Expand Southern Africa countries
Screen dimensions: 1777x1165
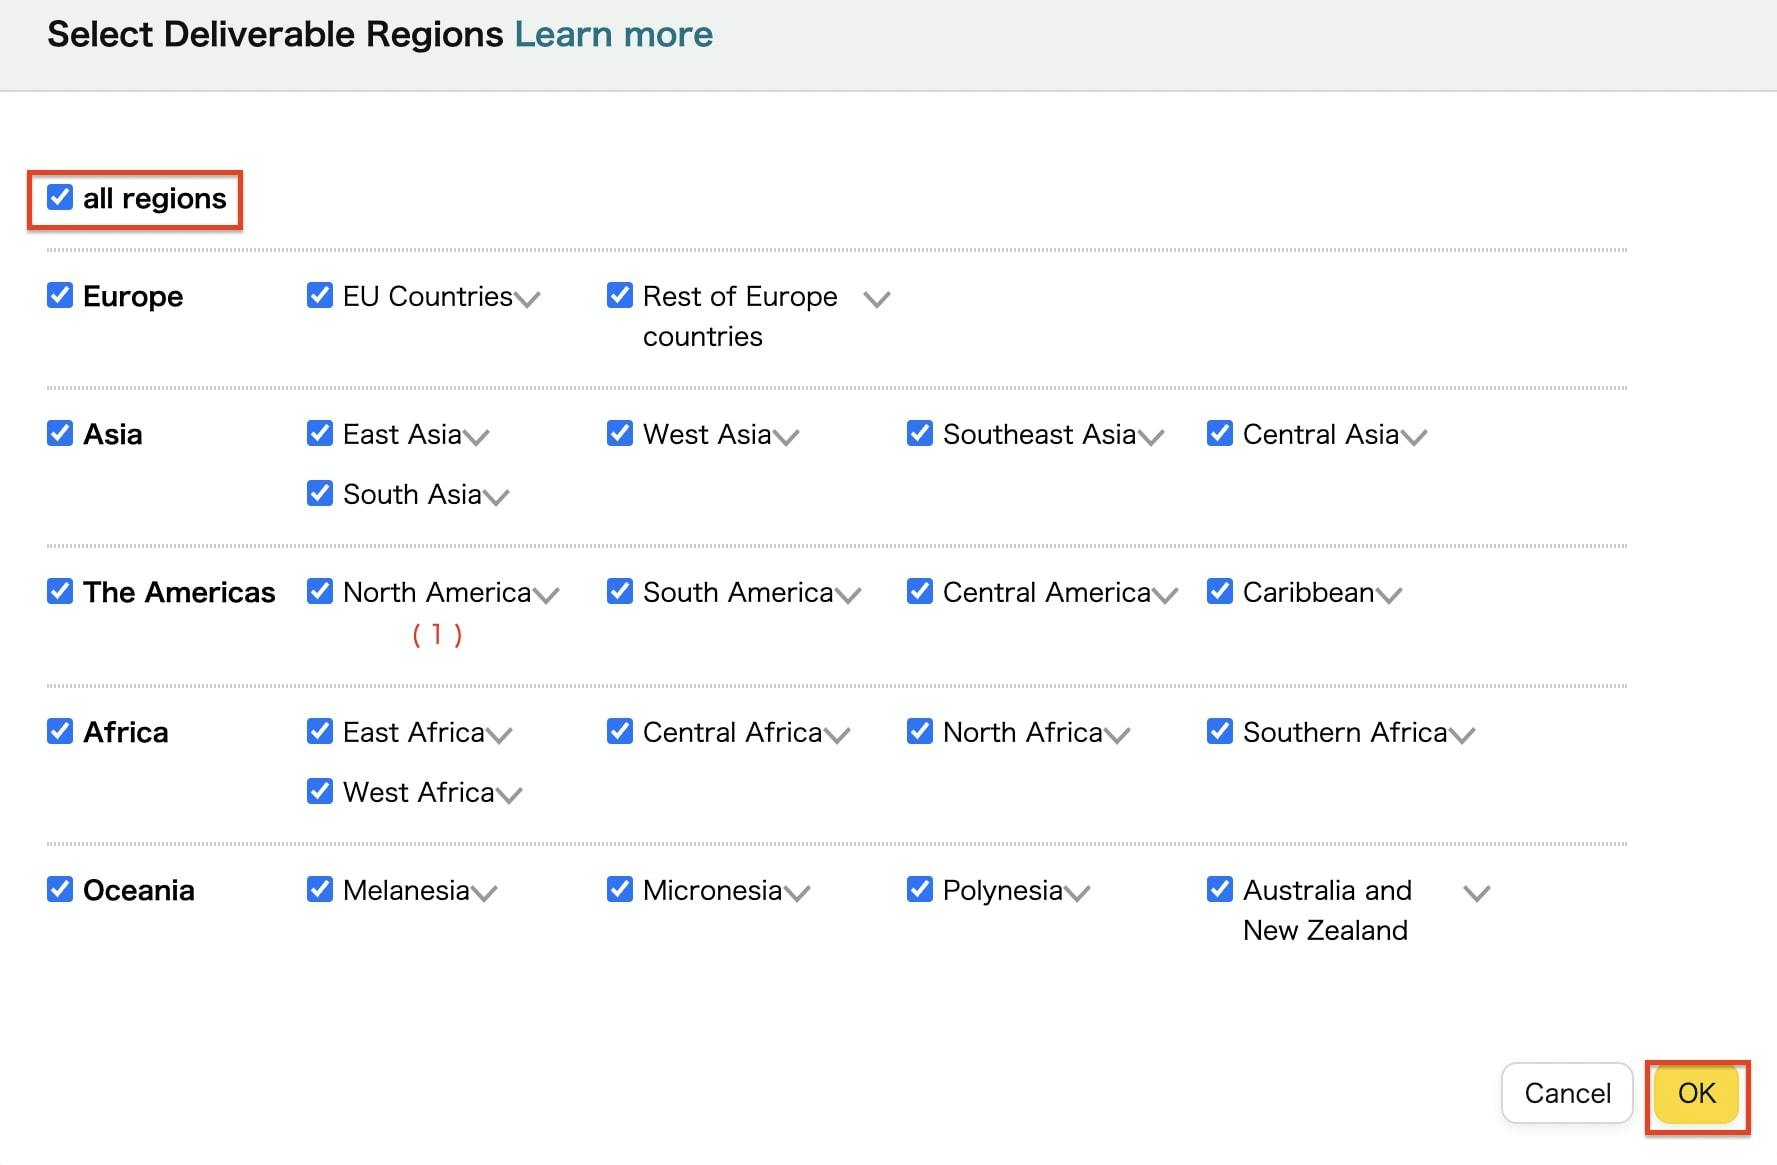pos(1462,735)
